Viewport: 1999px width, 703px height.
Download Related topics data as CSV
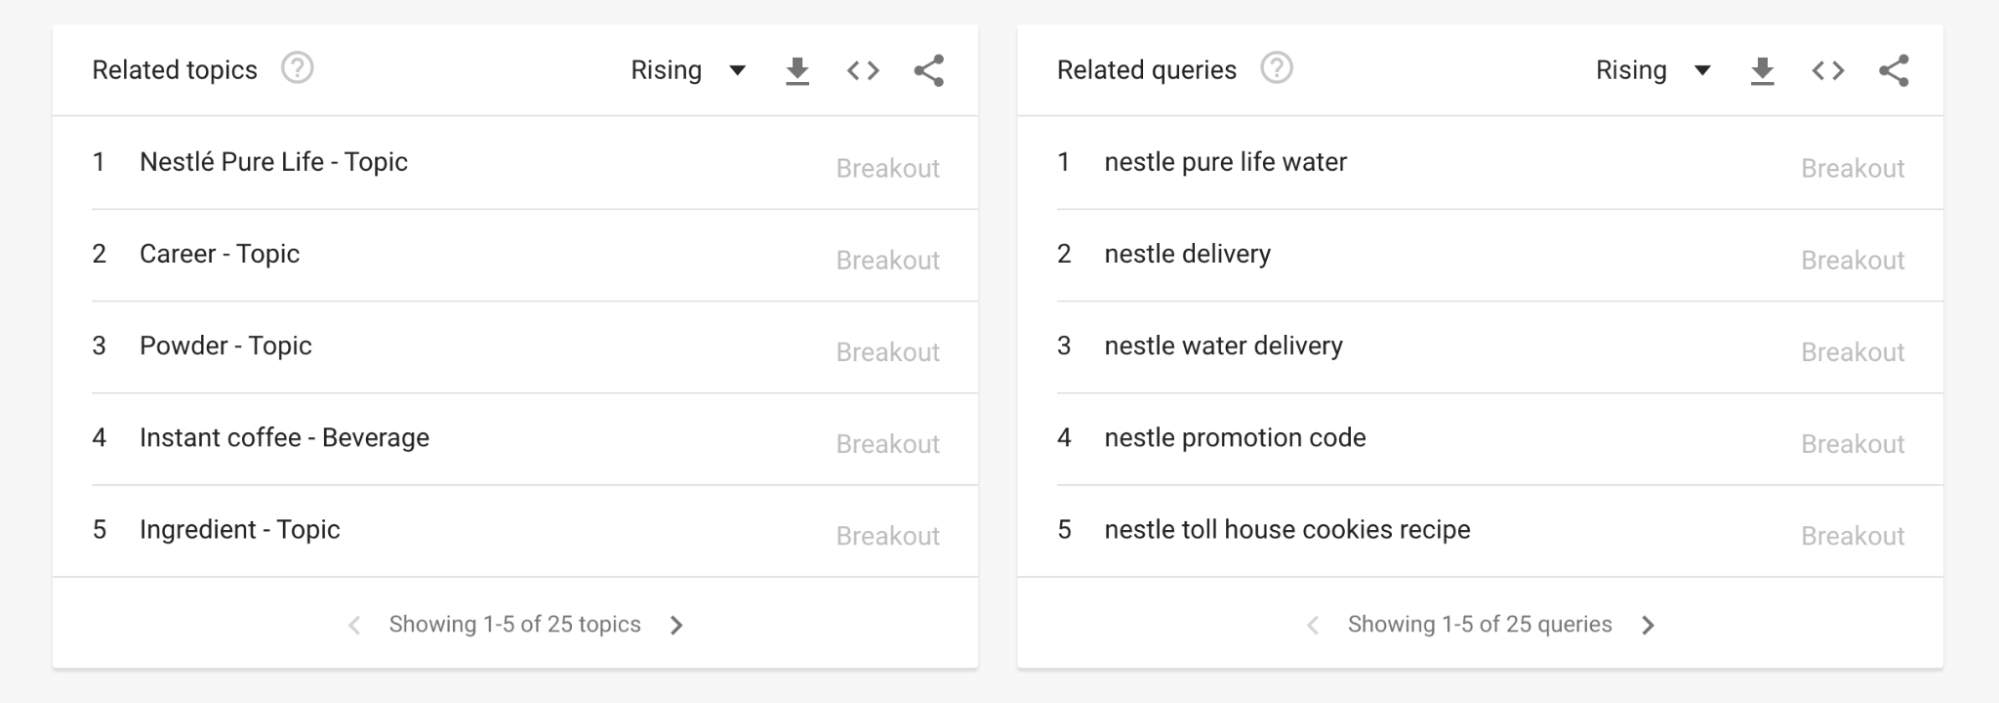tap(797, 71)
